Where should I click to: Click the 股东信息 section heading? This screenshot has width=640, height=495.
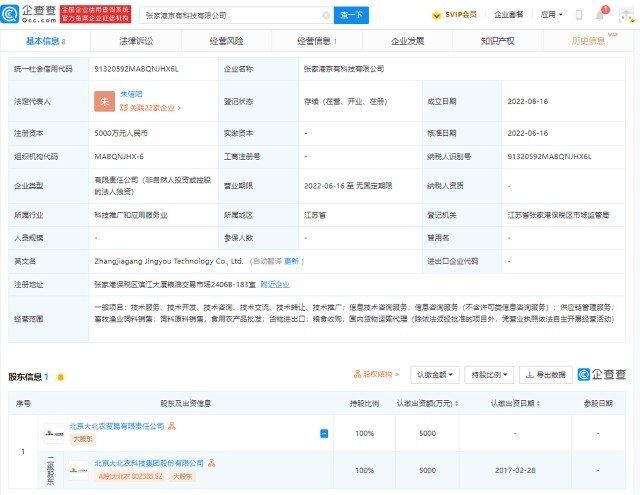click(x=25, y=377)
